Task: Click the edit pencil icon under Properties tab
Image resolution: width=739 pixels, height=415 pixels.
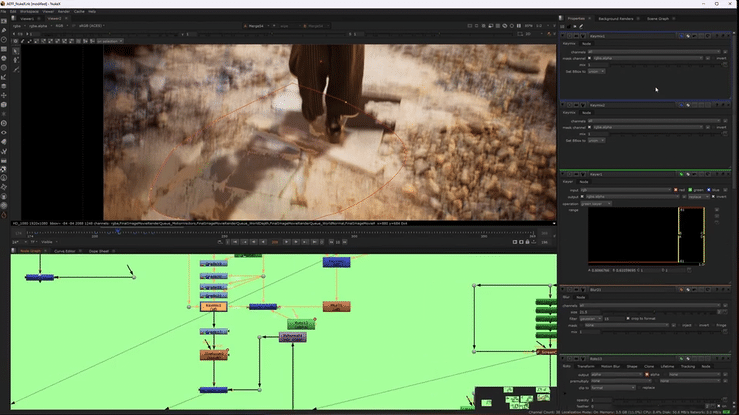Action: [581, 26]
